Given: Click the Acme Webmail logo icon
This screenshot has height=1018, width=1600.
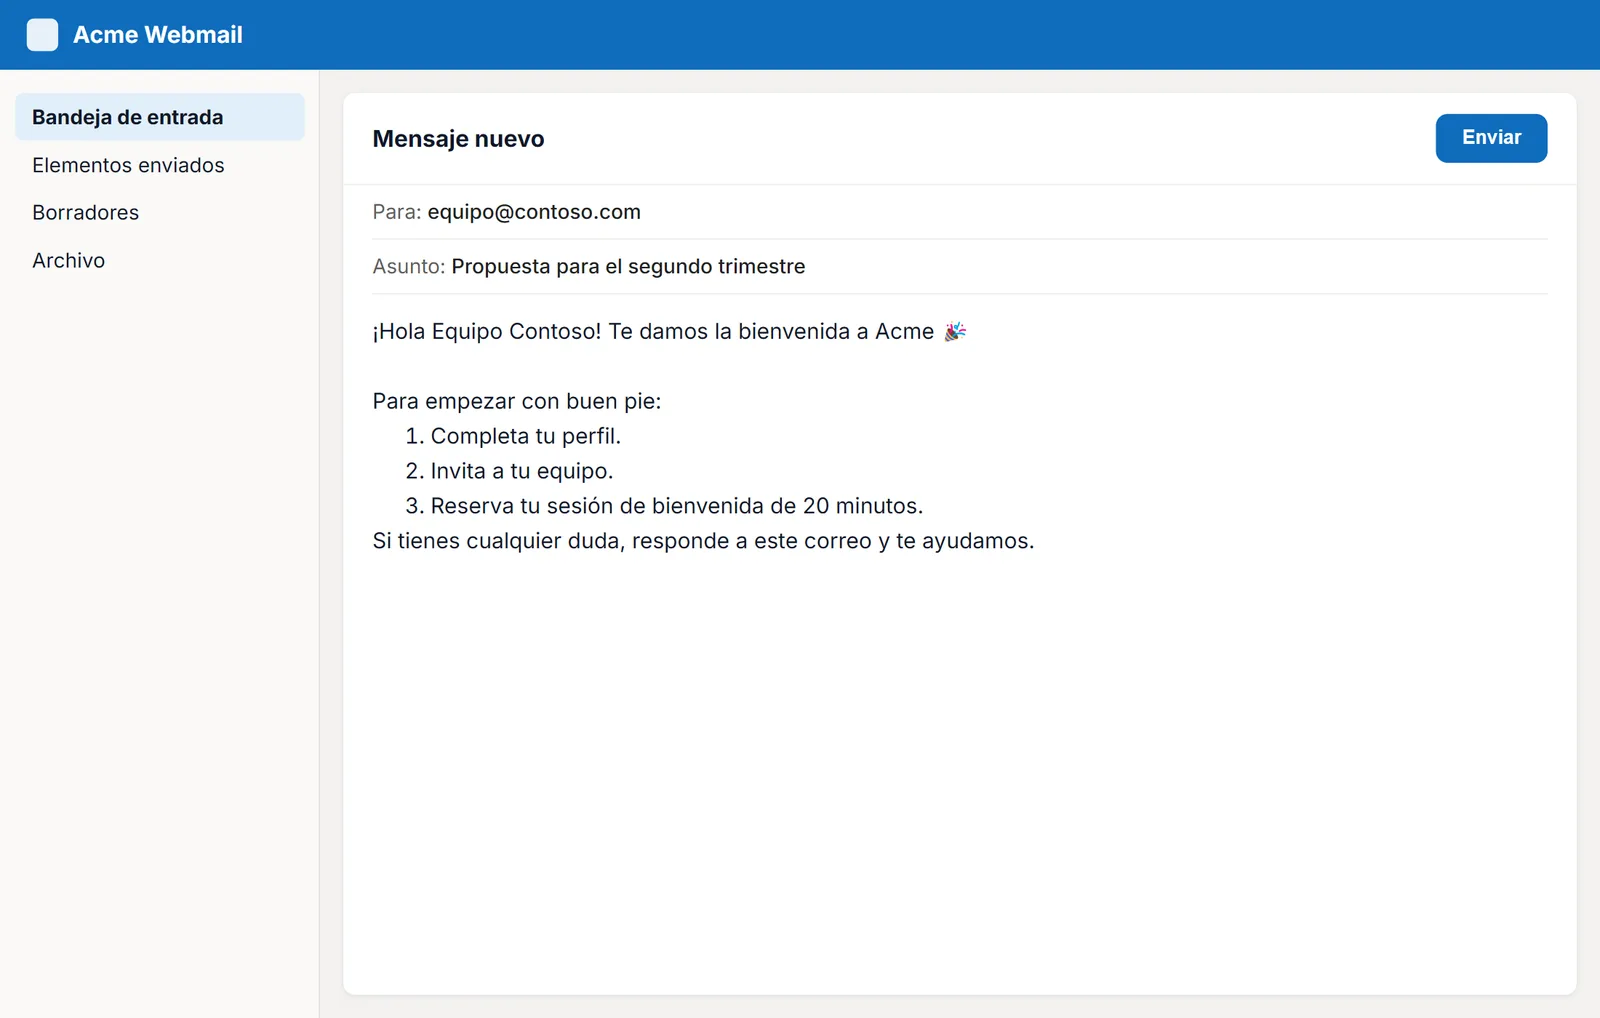Looking at the screenshot, I should point(42,35).
